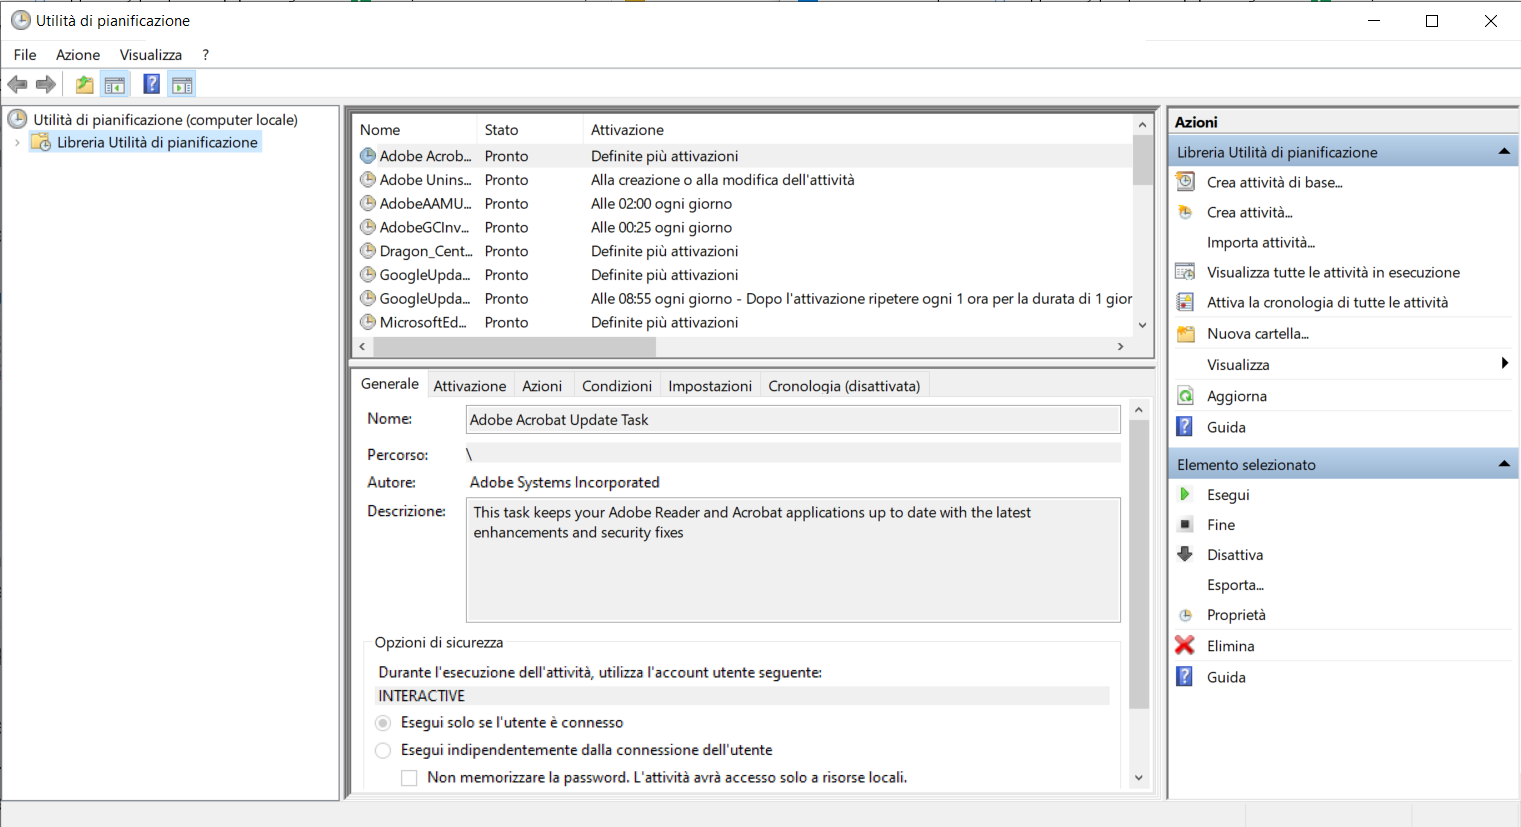Click the Descrizione text box
The image size is (1521, 827).
tap(793, 560)
